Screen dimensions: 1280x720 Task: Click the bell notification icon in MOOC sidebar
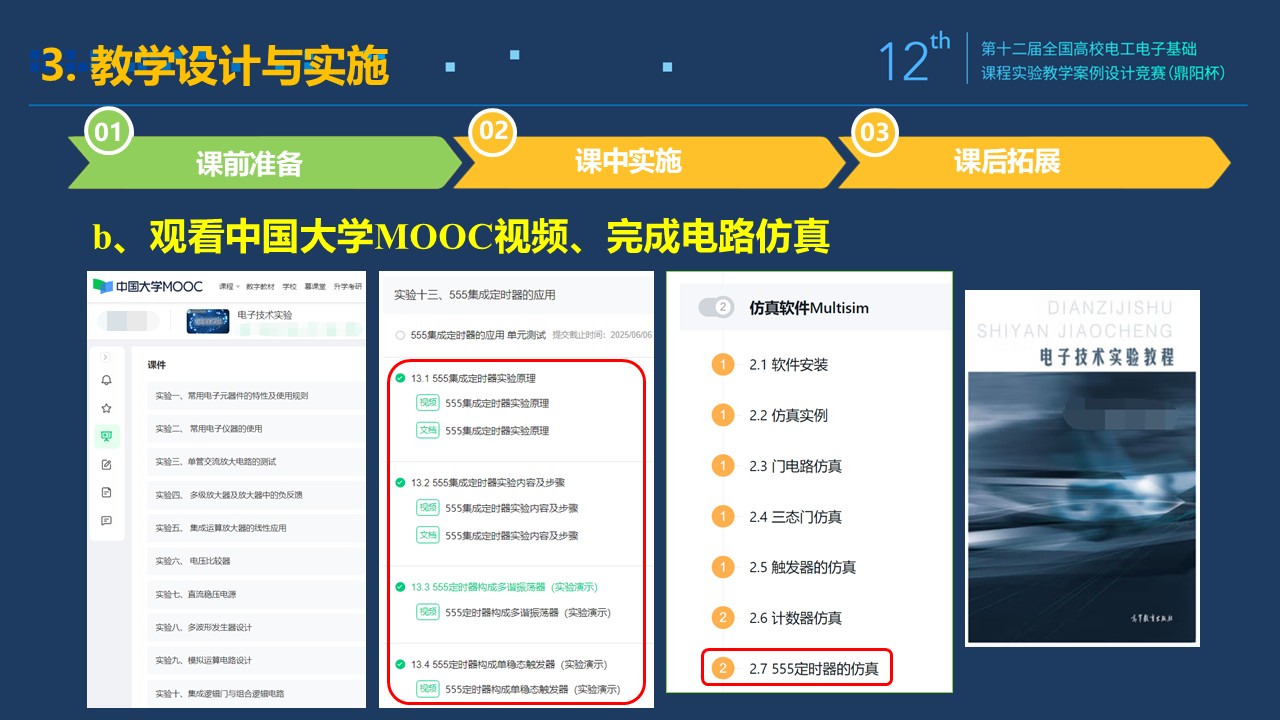pyautogui.click(x=106, y=380)
